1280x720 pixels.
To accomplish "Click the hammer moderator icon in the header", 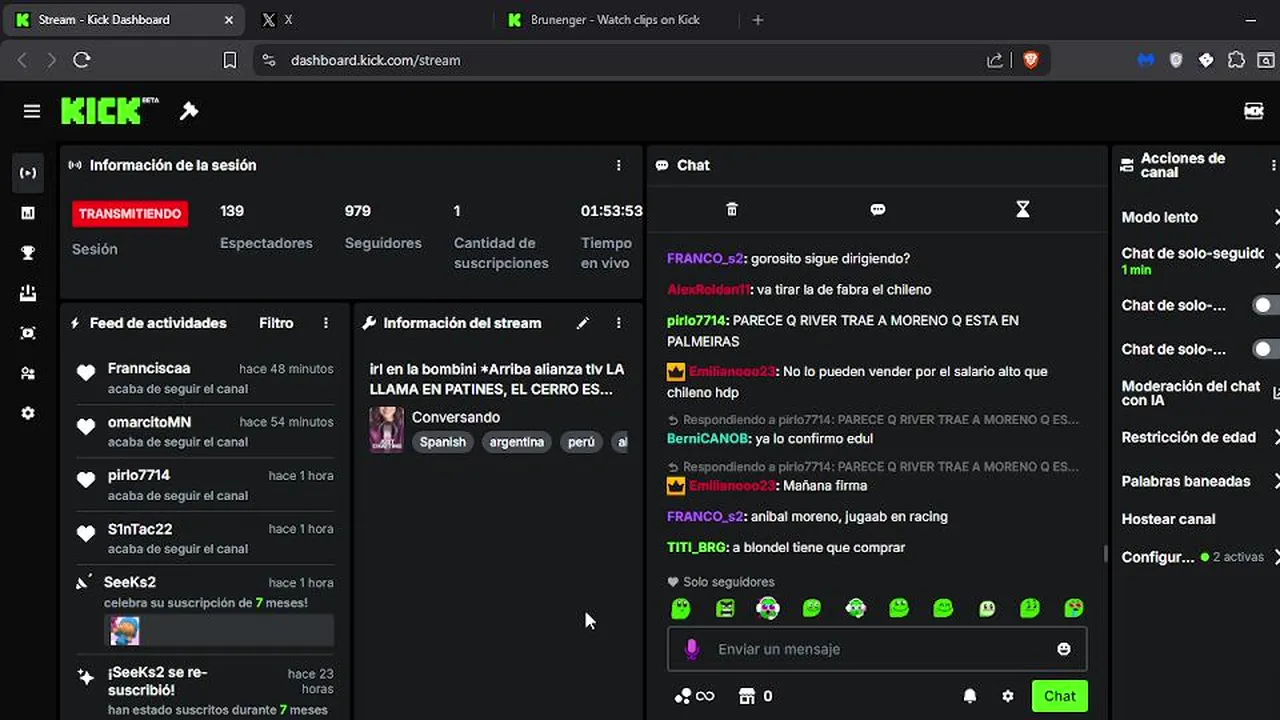I will click(x=189, y=111).
